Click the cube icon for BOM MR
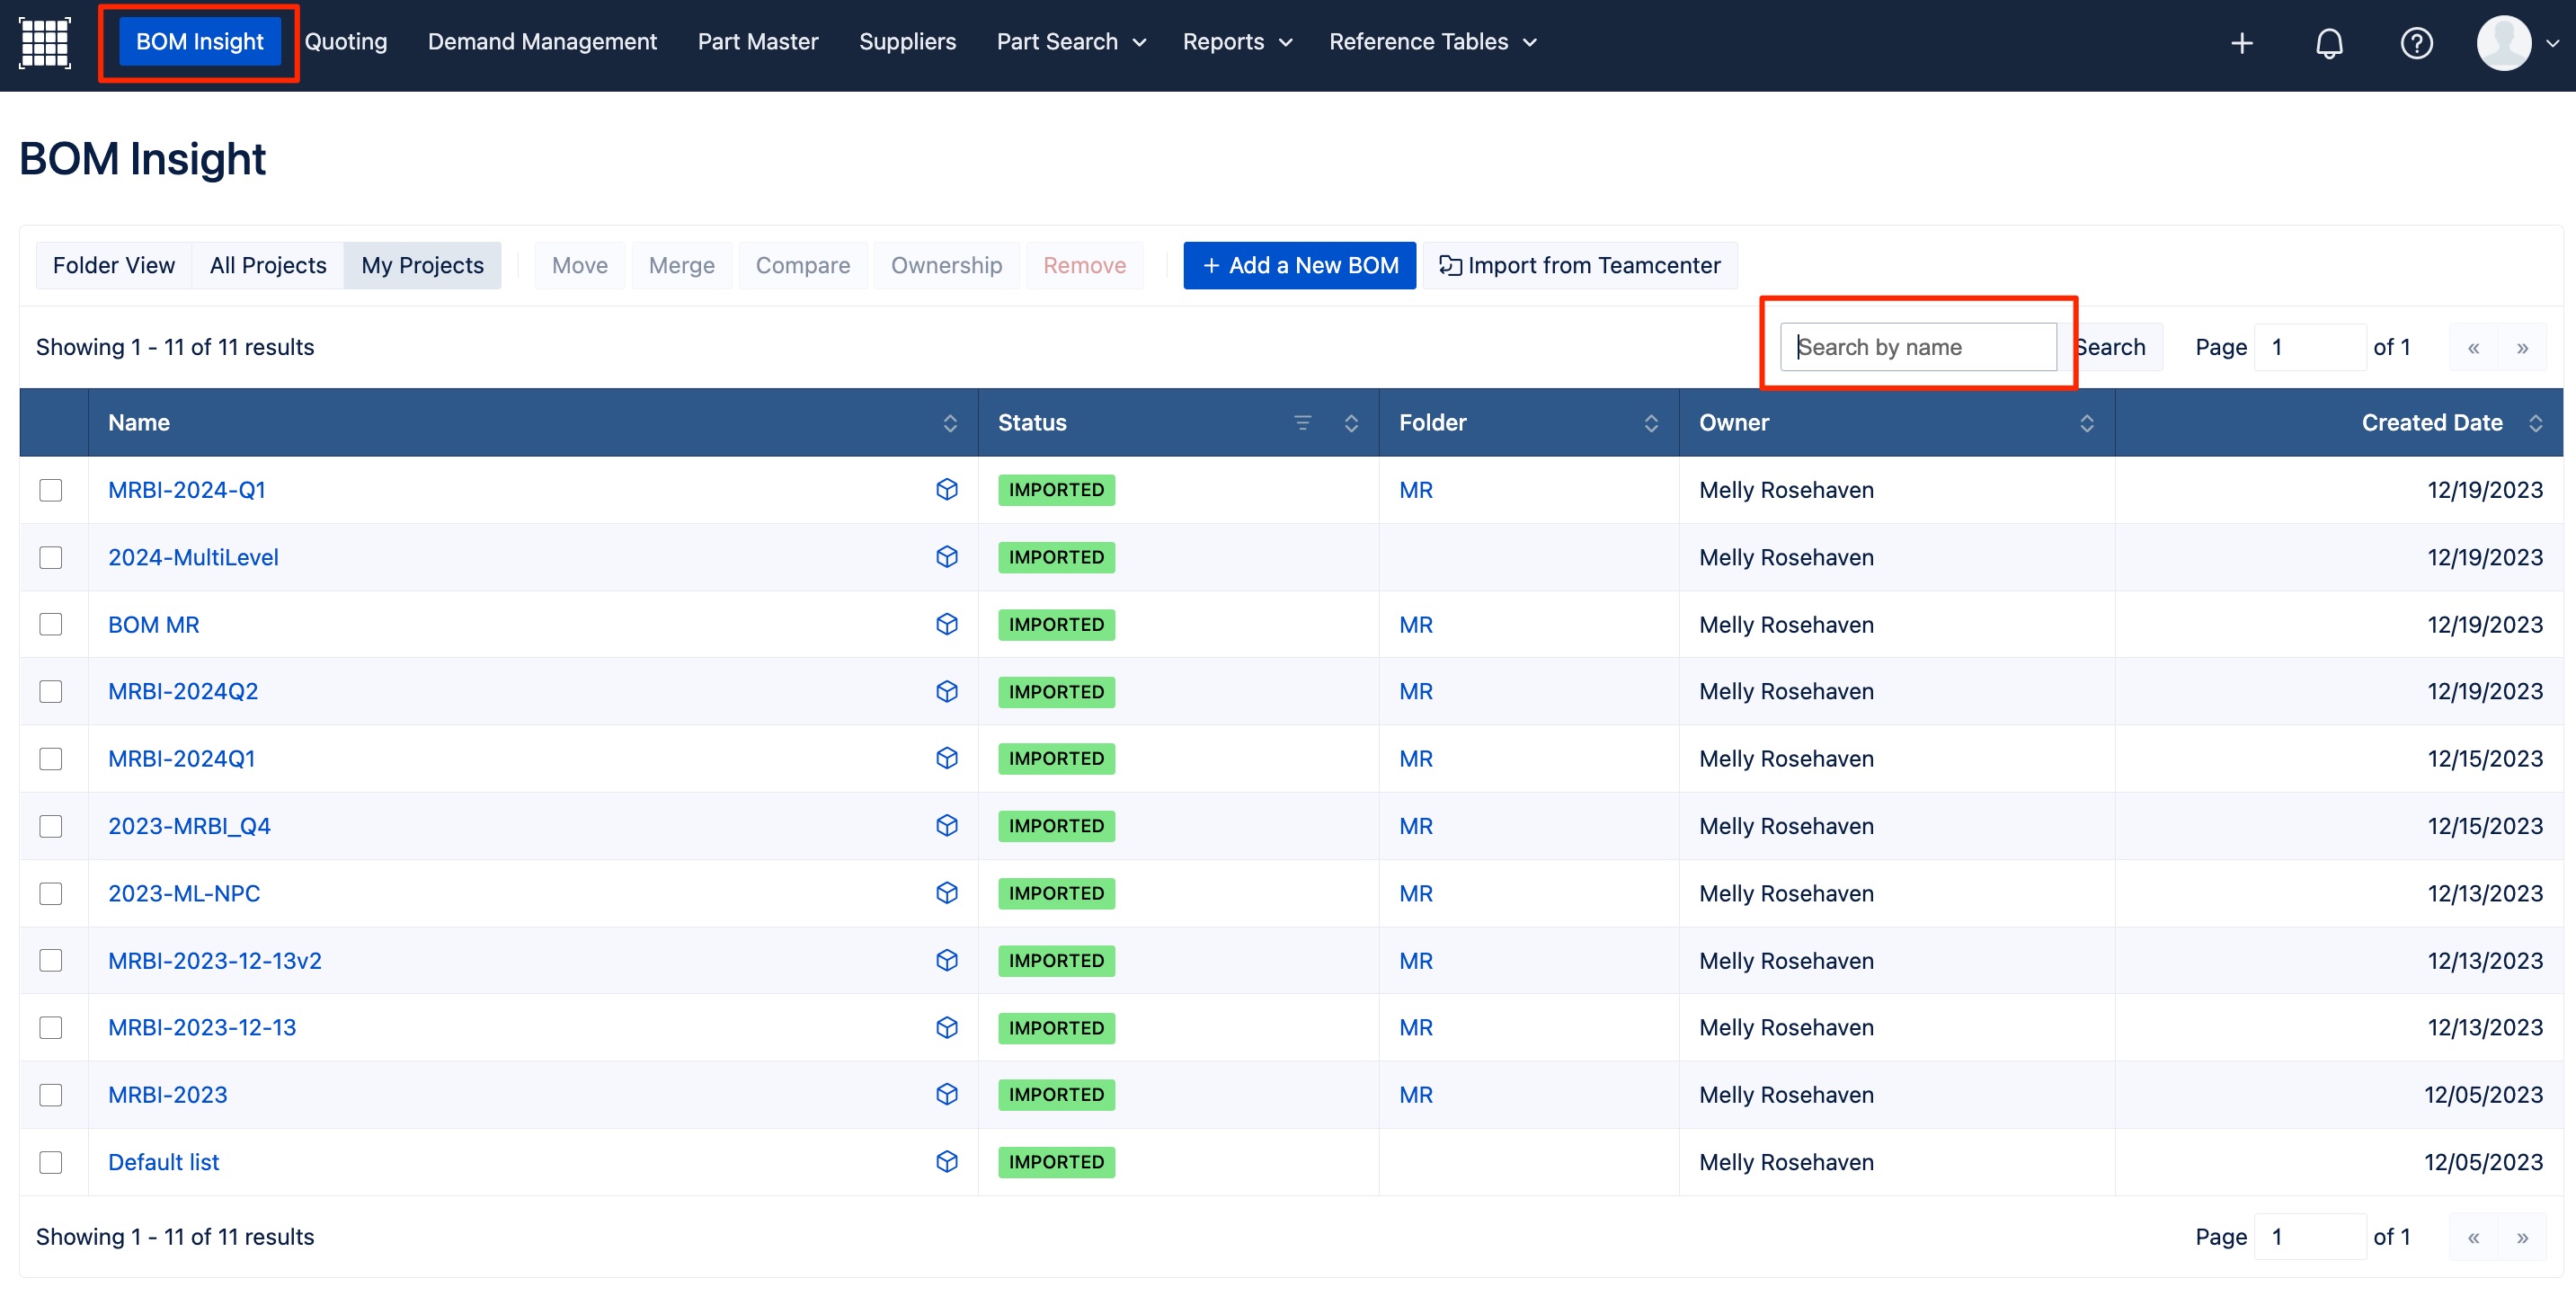The image size is (2576, 1296). pyautogui.click(x=946, y=624)
